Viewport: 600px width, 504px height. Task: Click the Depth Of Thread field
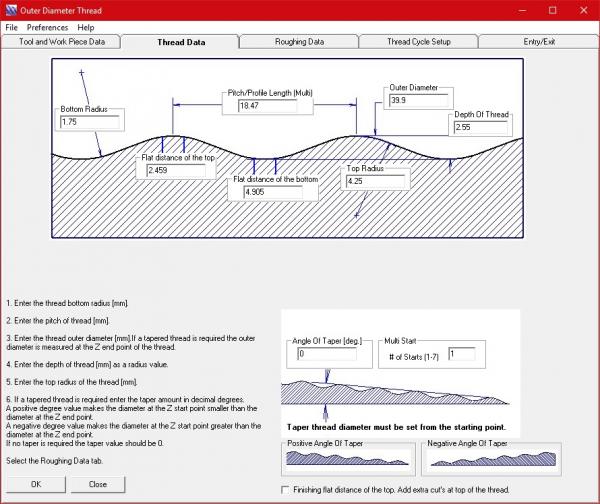[x=481, y=128]
